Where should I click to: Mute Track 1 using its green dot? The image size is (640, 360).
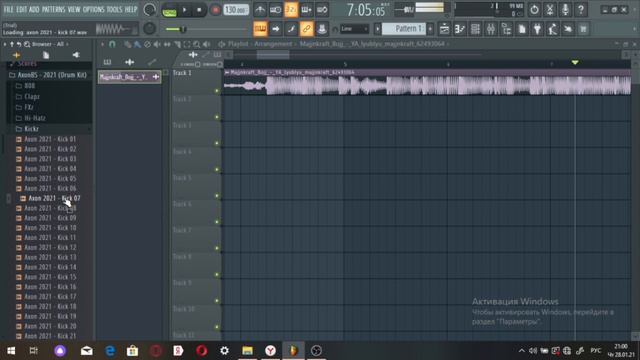point(217,91)
